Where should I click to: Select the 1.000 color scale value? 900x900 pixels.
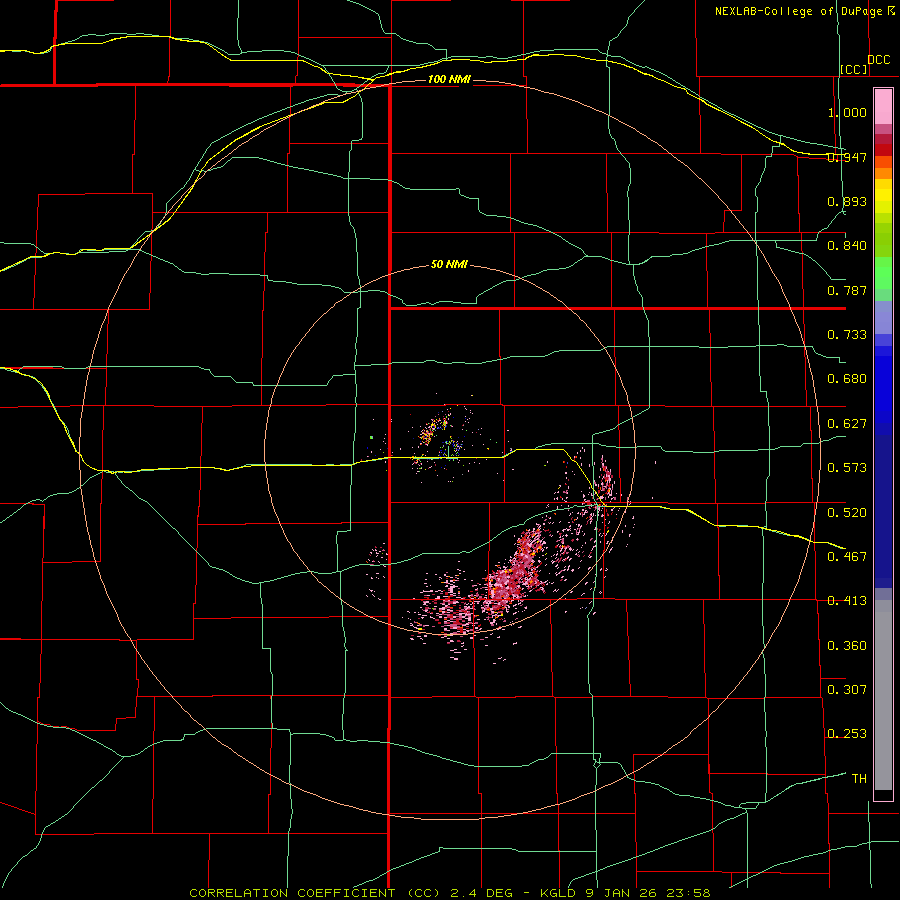pos(847,112)
